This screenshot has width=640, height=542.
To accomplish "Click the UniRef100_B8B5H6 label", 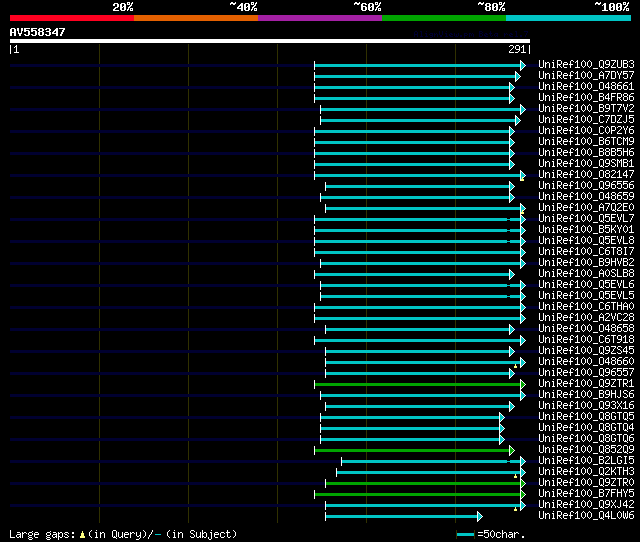I will click(586, 153).
